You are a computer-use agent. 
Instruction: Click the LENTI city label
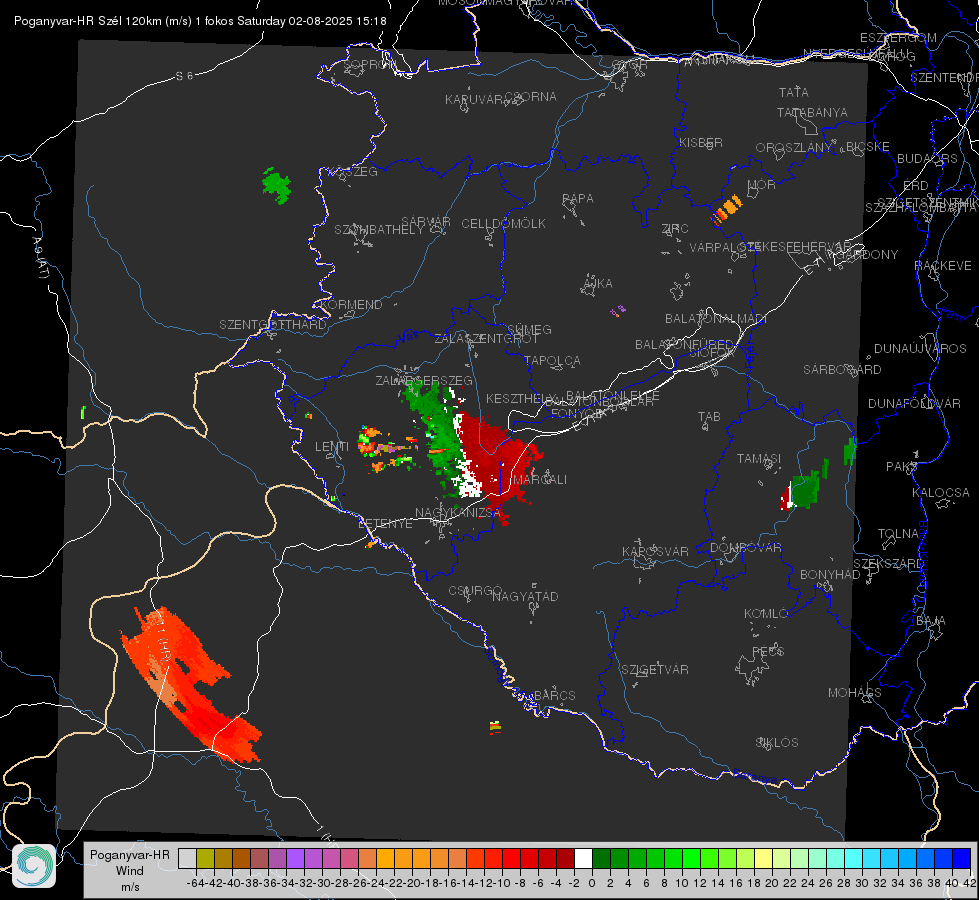[332, 447]
